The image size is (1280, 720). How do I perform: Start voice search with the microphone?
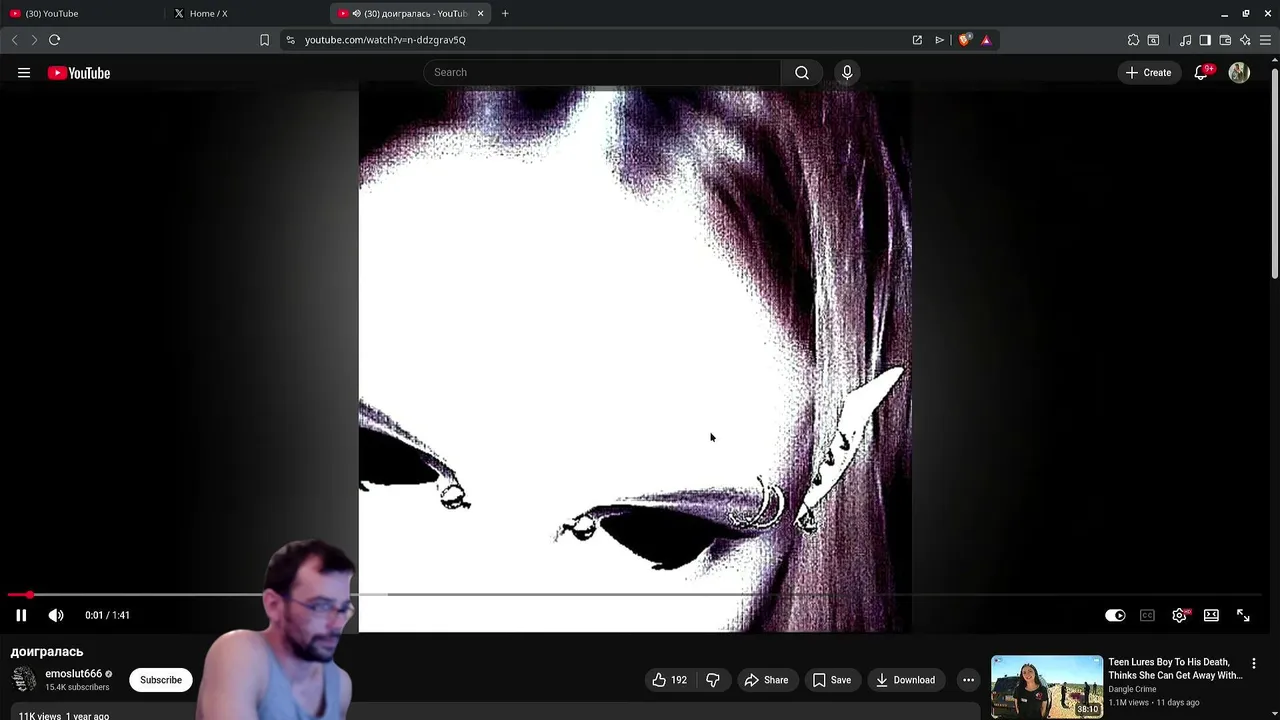(847, 72)
